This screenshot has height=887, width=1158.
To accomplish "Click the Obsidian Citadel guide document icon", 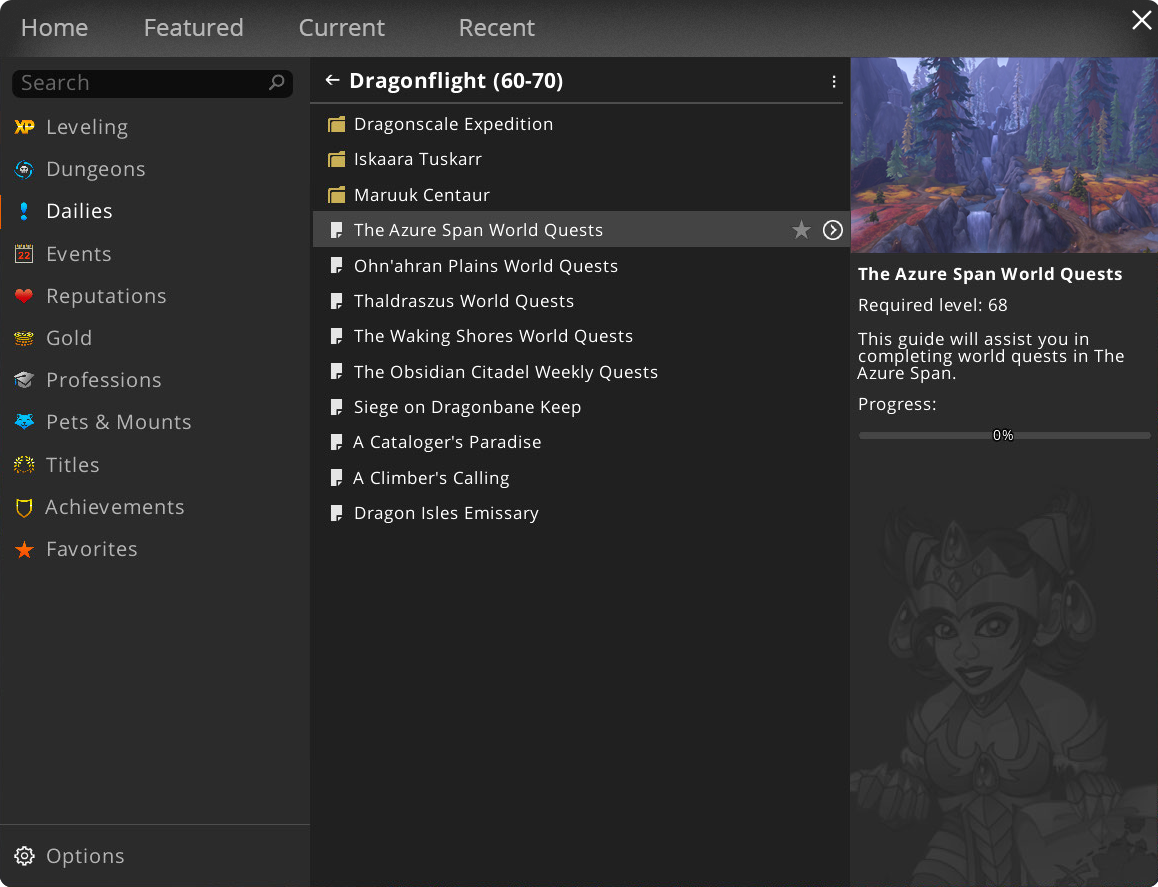I will coord(337,371).
